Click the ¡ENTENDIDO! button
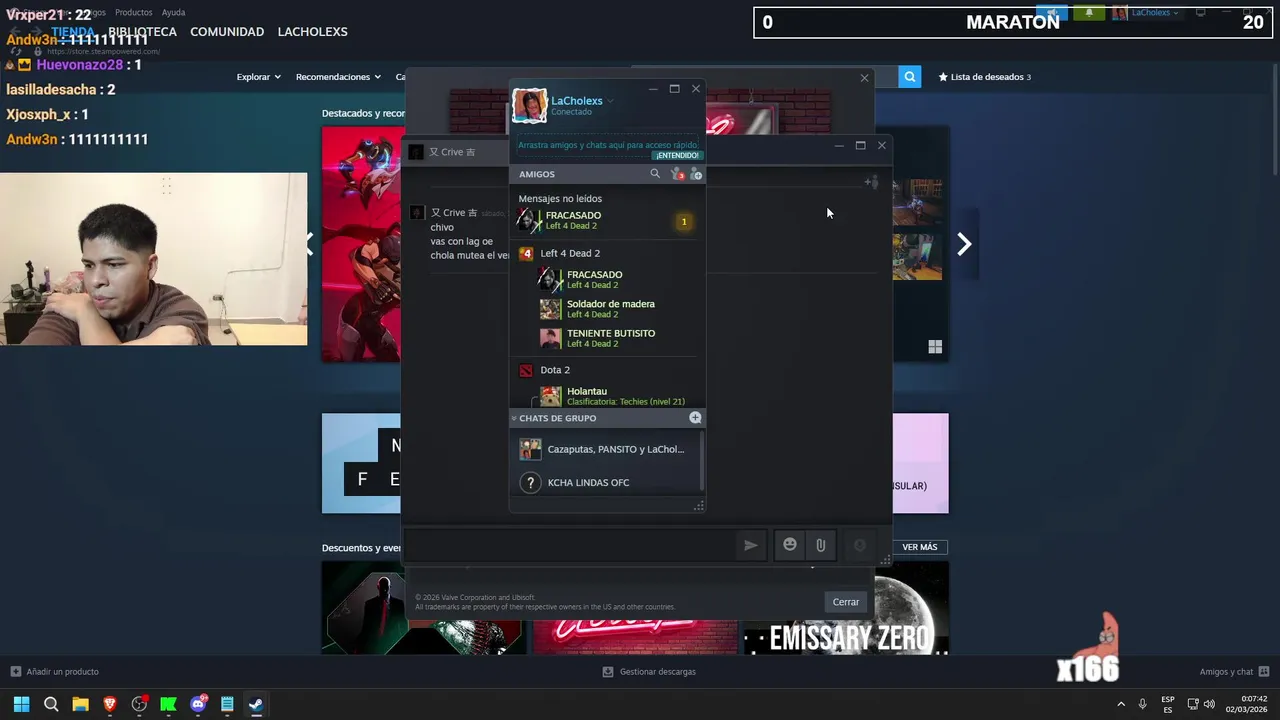The image size is (1280, 720). (x=677, y=155)
